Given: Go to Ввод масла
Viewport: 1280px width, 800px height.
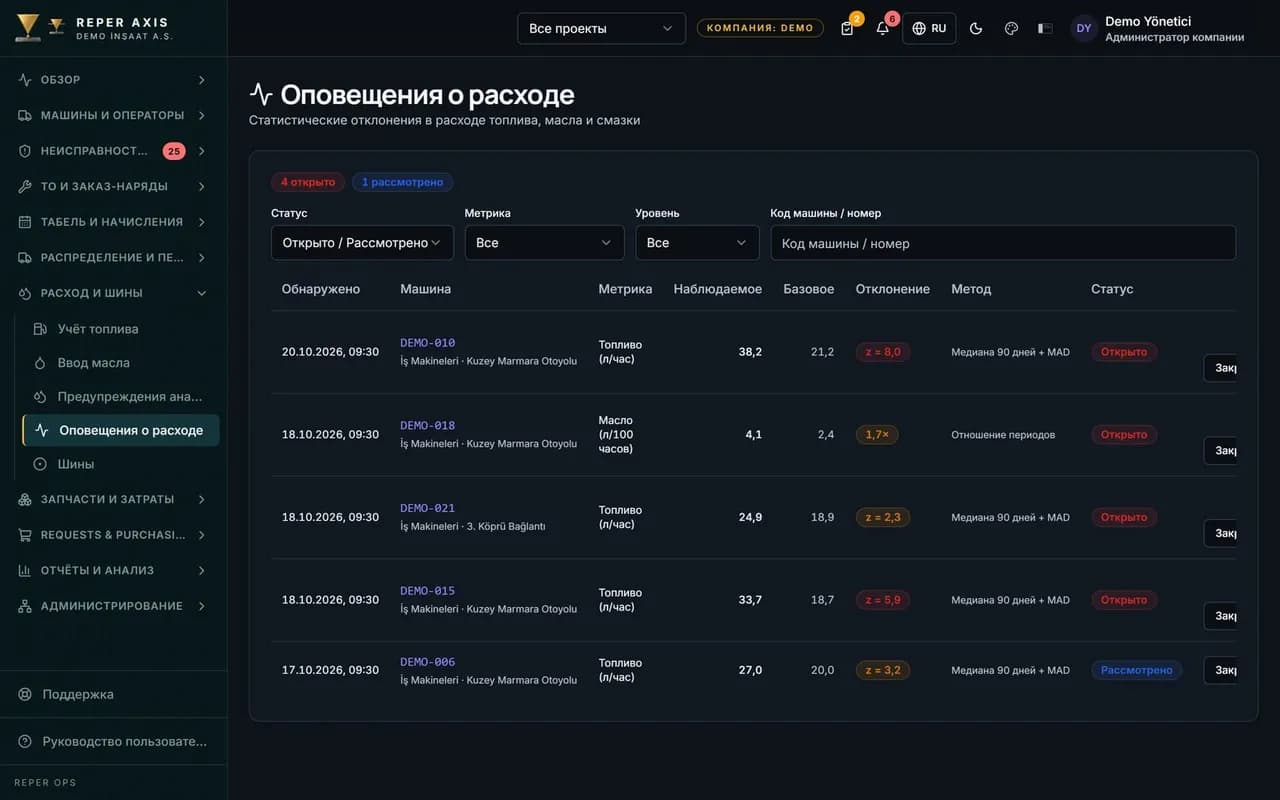Looking at the screenshot, I should (x=120, y=363).
